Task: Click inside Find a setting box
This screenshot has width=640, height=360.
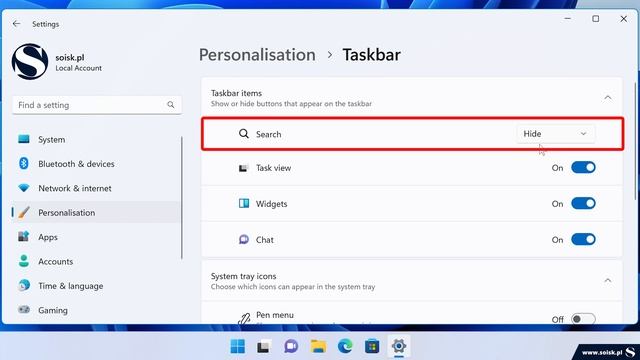Action: [97, 105]
